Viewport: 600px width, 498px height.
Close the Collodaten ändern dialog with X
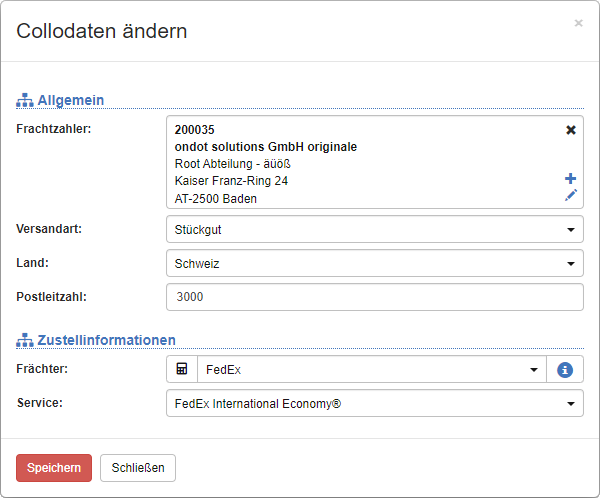(578, 23)
